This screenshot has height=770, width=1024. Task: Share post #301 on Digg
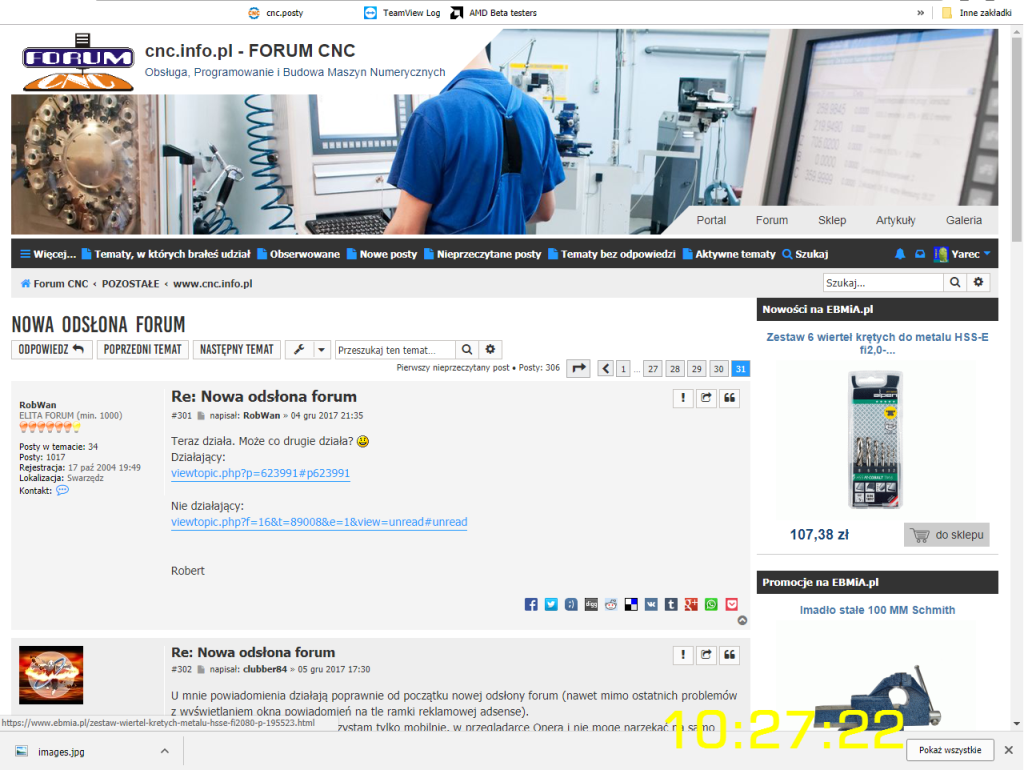tap(591, 604)
